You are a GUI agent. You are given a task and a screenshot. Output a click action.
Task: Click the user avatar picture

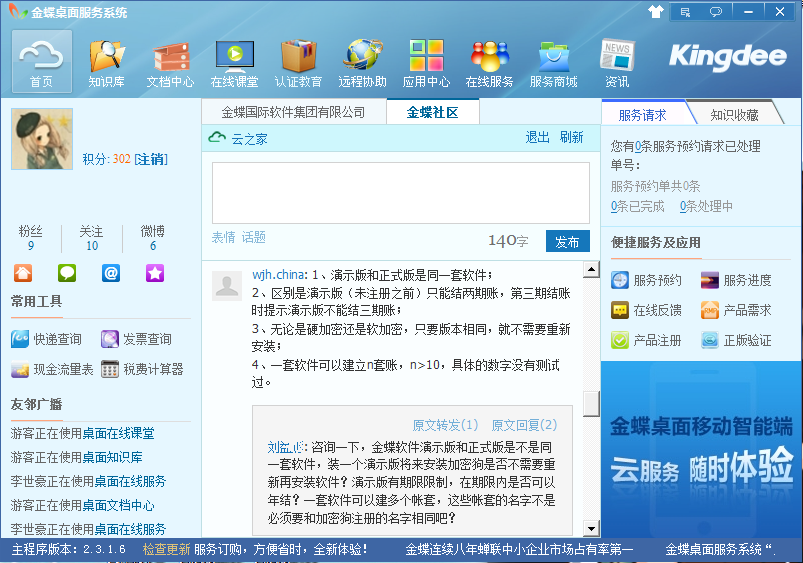42,139
